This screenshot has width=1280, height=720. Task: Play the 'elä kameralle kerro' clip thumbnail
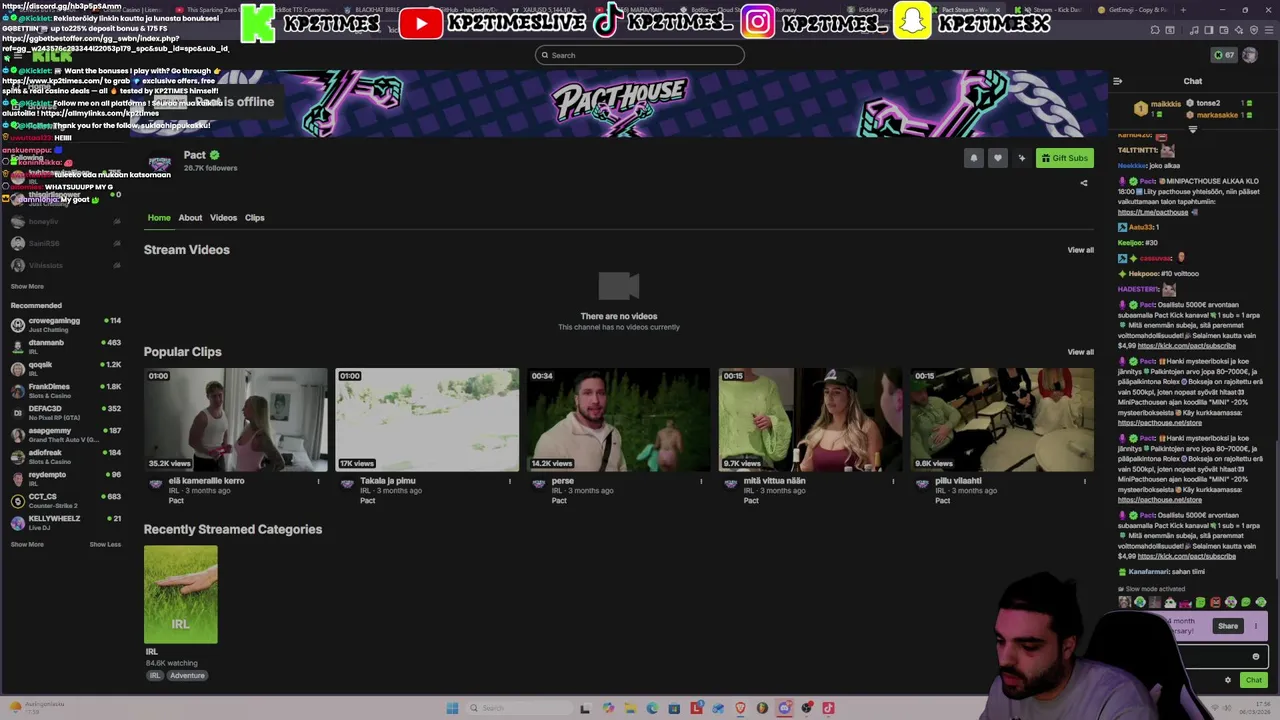pyautogui.click(x=236, y=420)
